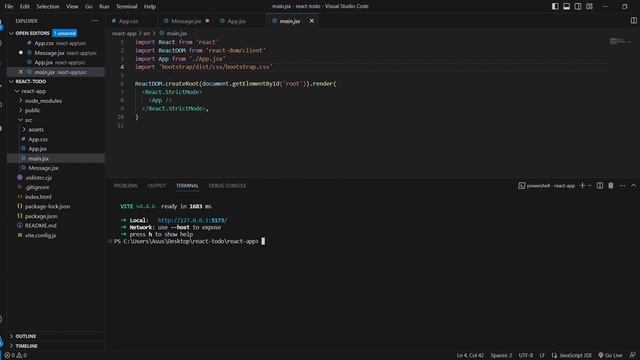Split the editor to the right
This screenshot has width=640, height=360.
pyautogui.click(x=633, y=20)
